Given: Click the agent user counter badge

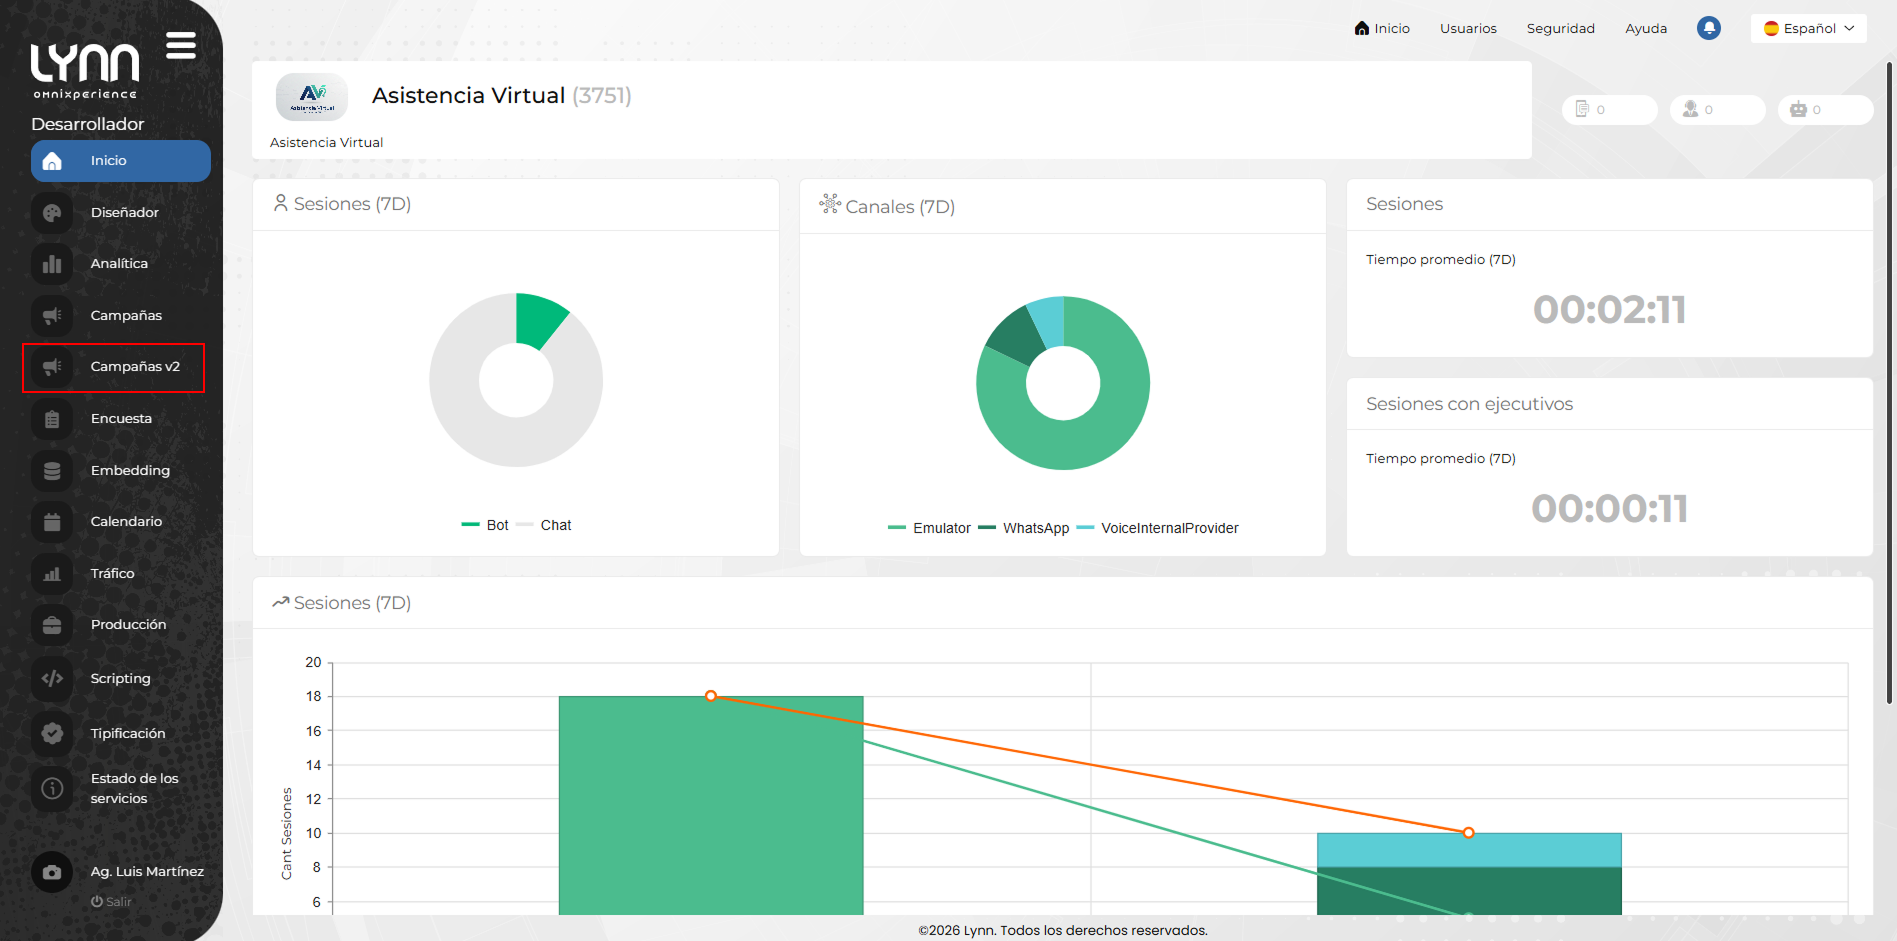Looking at the screenshot, I should tap(1717, 110).
